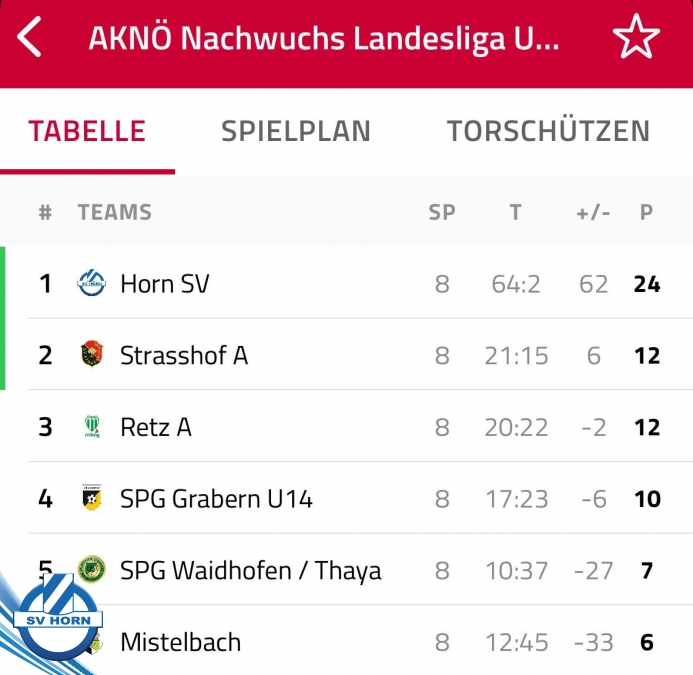Select the Mistelbach team name
Screen dimensions: 693x675
180,642
